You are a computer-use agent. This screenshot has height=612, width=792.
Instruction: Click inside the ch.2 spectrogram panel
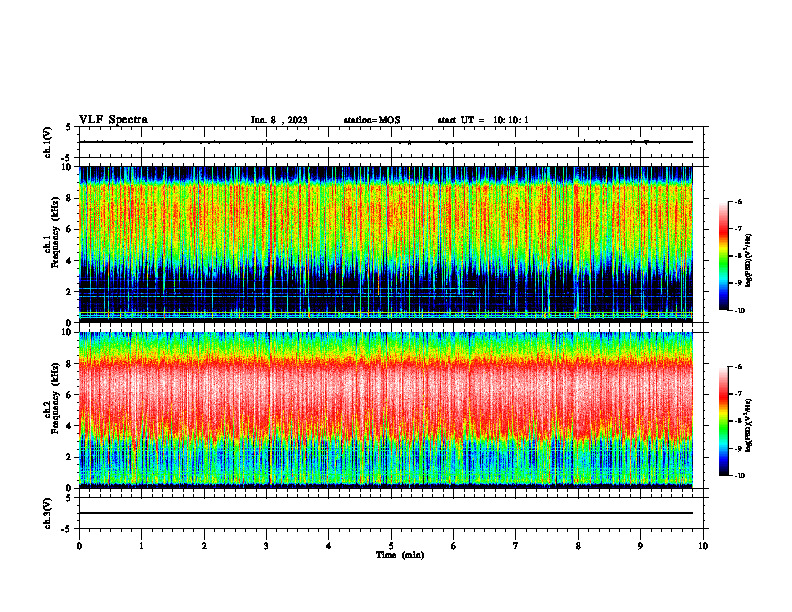pos(386,409)
